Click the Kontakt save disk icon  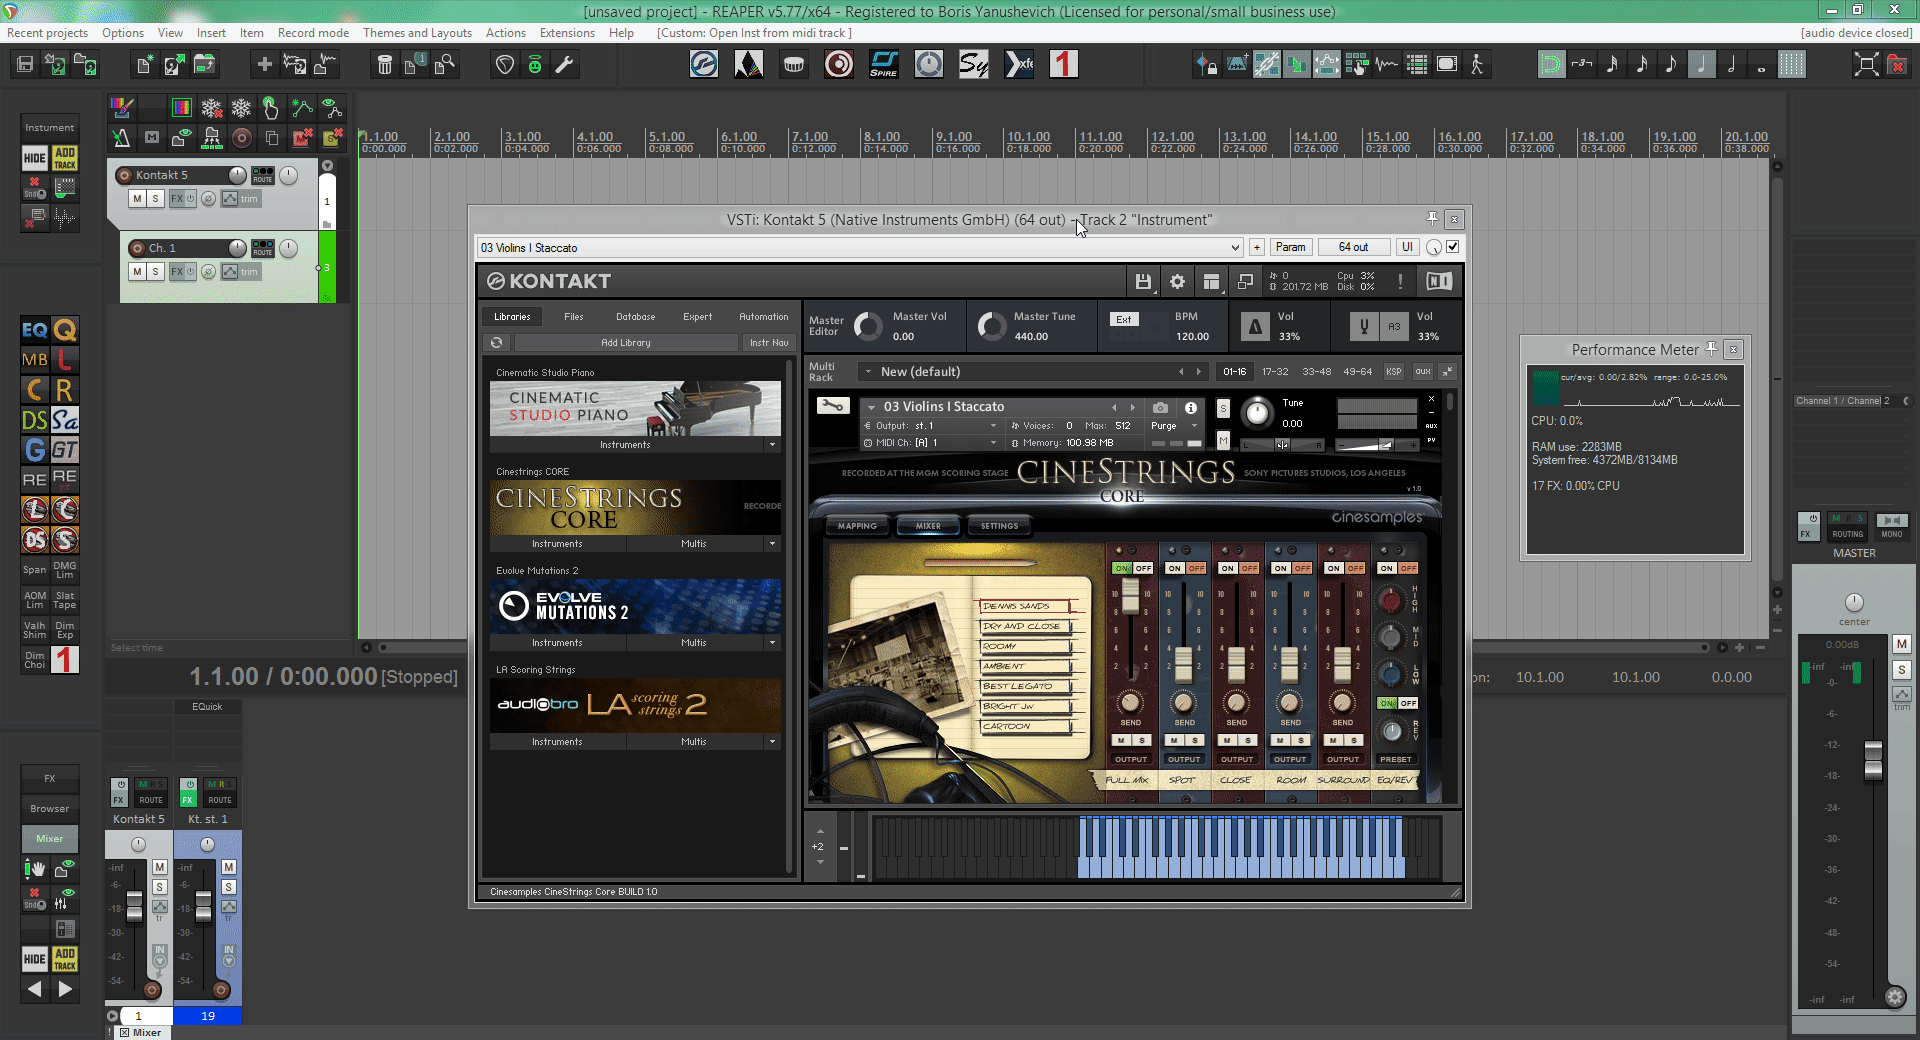pyautogui.click(x=1143, y=282)
